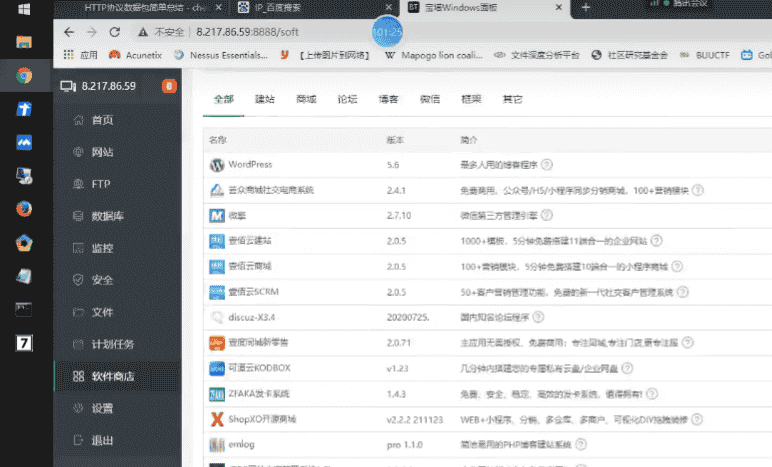Click the 壹佰云商城 icon
772x467 pixels.
click(217, 267)
